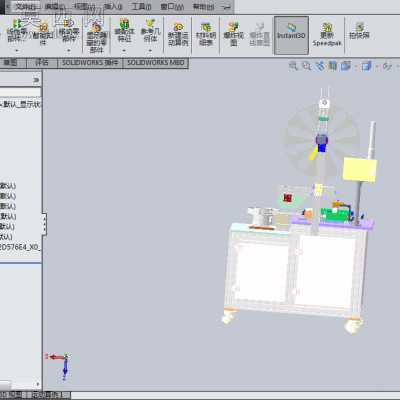Select the Update Speedpak tool
Image resolution: width=400 pixels, height=400 pixels.
click(327, 34)
